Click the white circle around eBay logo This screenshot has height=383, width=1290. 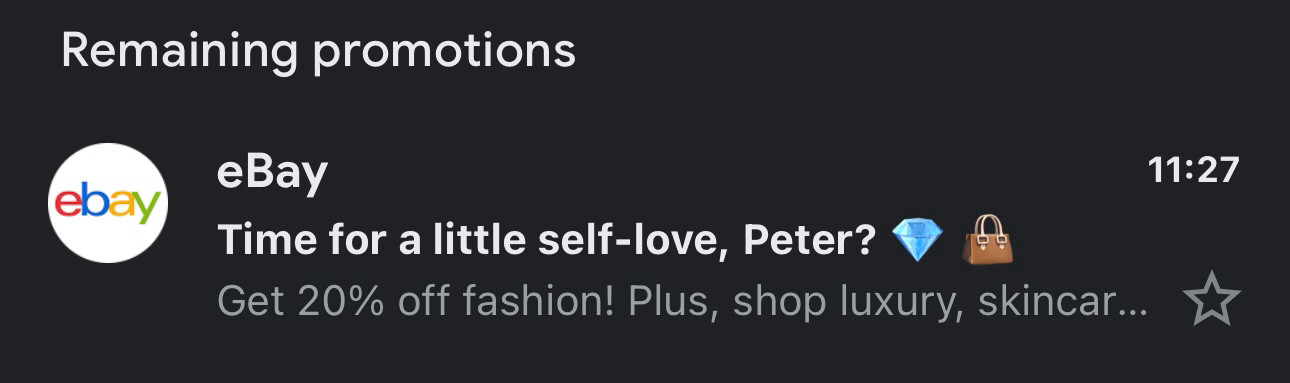pyautogui.click(x=108, y=204)
